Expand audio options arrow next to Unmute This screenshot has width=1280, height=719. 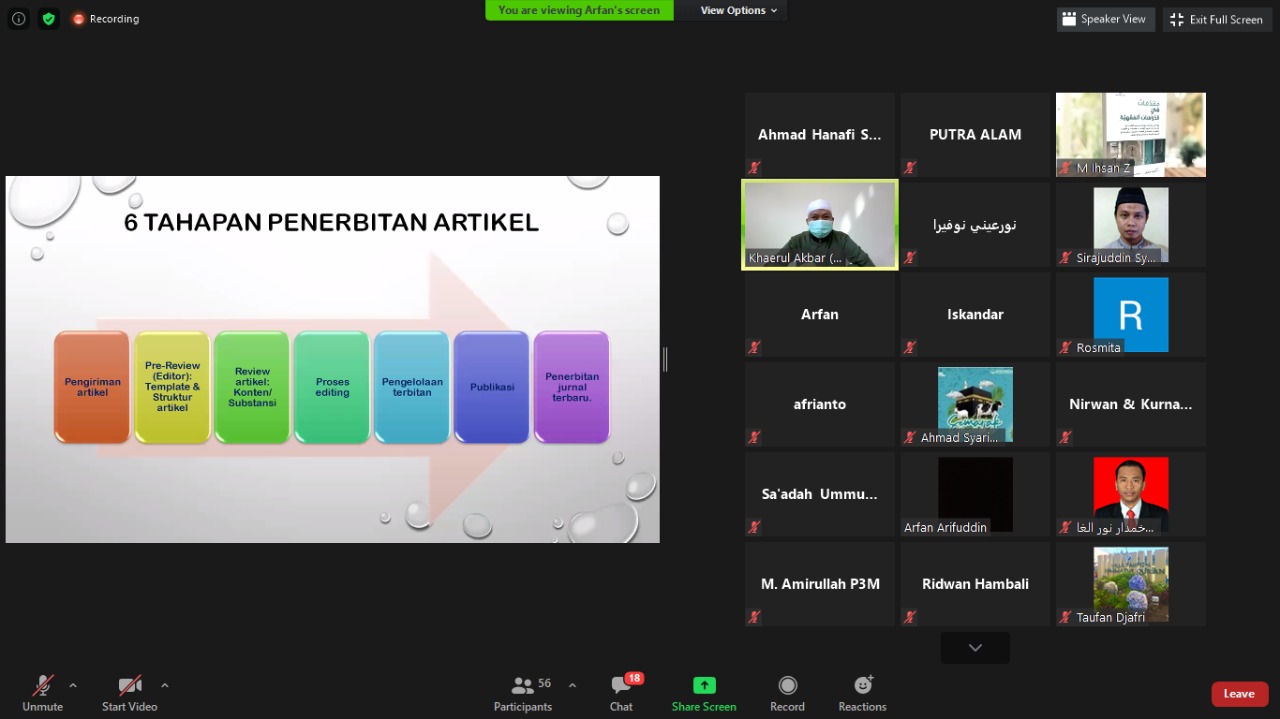pyautogui.click(x=73, y=685)
